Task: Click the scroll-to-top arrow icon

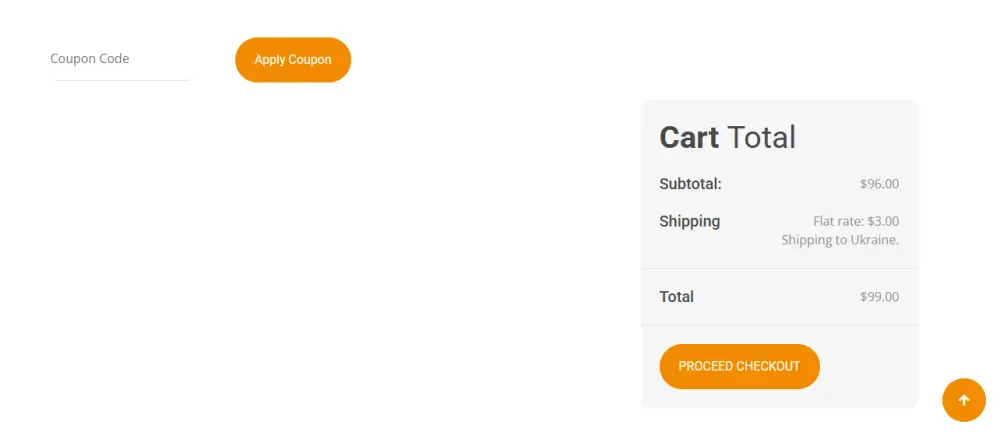Action: pyautogui.click(x=964, y=400)
